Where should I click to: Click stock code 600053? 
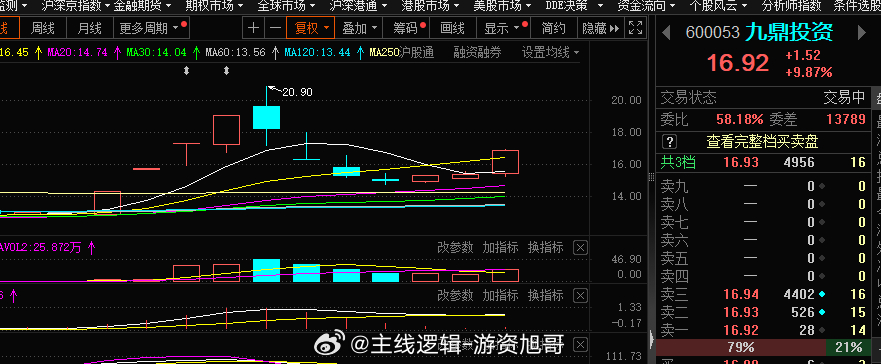click(x=712, y=33)
